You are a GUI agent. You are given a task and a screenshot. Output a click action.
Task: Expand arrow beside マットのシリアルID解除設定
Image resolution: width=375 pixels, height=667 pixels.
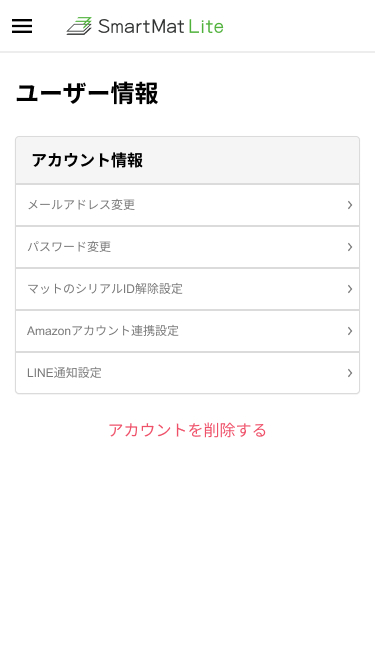(x=349, y=289)
